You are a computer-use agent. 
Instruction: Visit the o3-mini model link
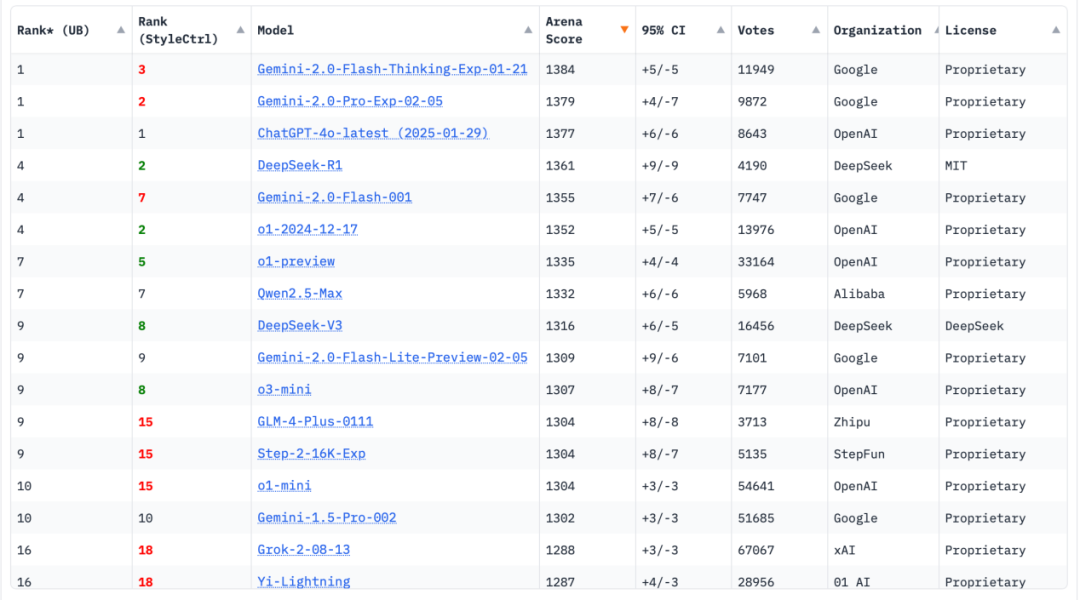click(x=285, y=390)
